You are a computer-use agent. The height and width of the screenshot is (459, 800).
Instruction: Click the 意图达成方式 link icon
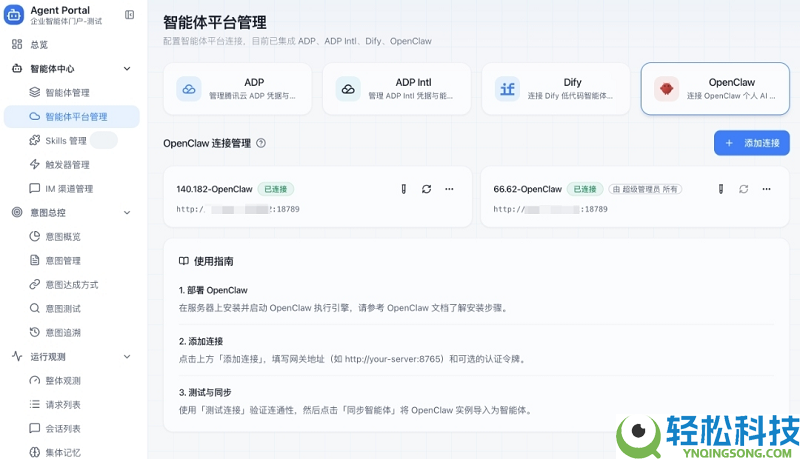pyautogui.click(x=34, y=284)
